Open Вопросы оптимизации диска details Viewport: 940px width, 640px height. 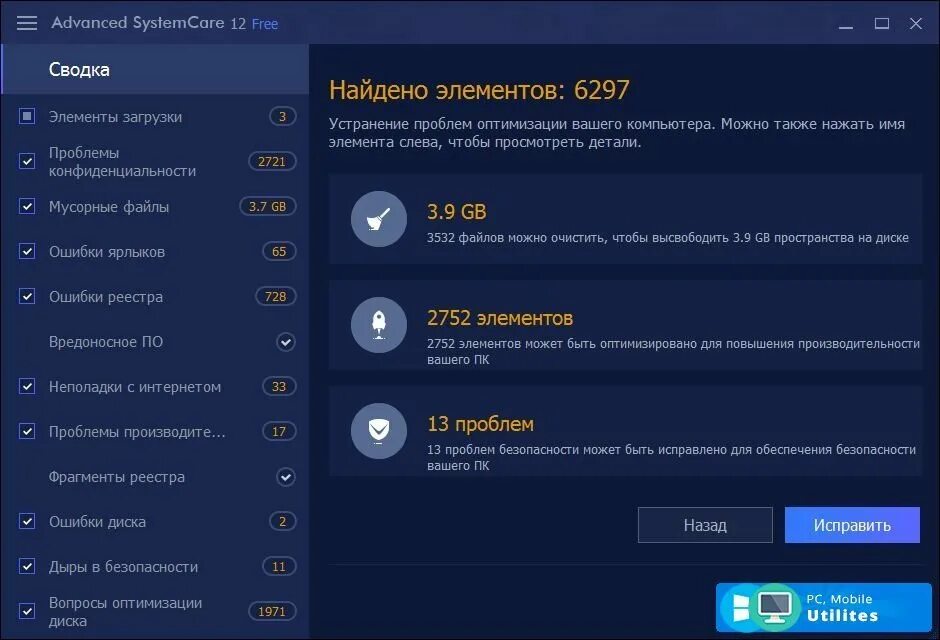[125, 612]
